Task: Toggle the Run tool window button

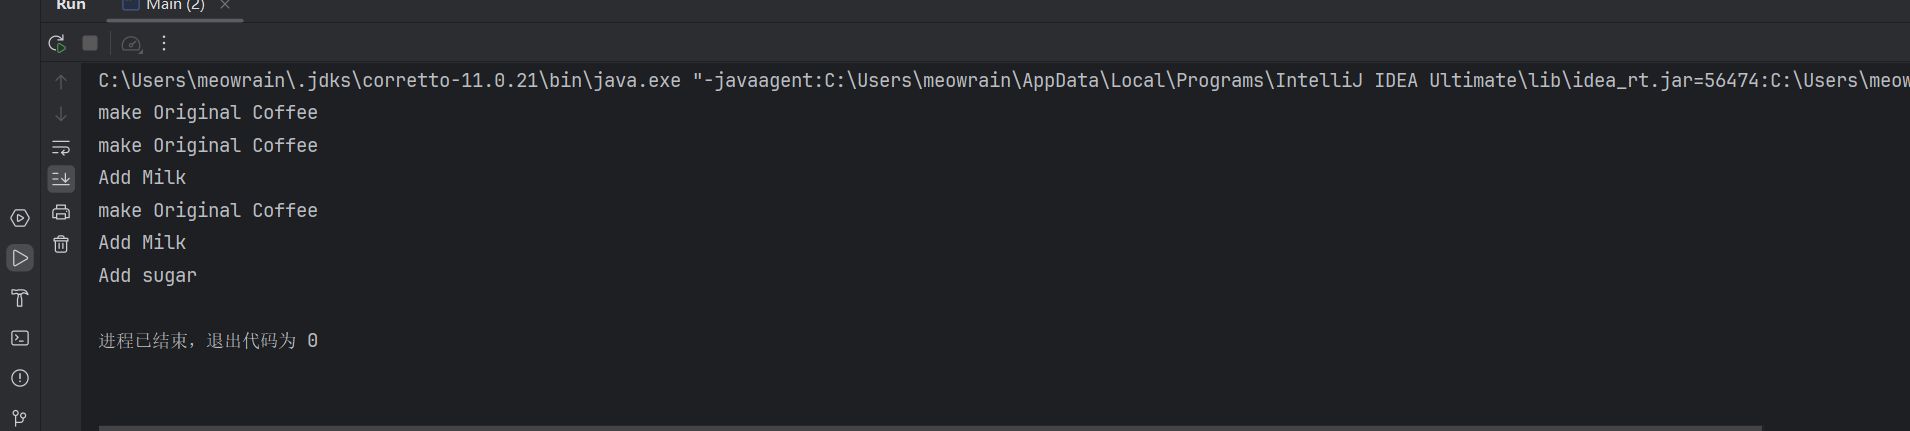Action: pos(20,258)
